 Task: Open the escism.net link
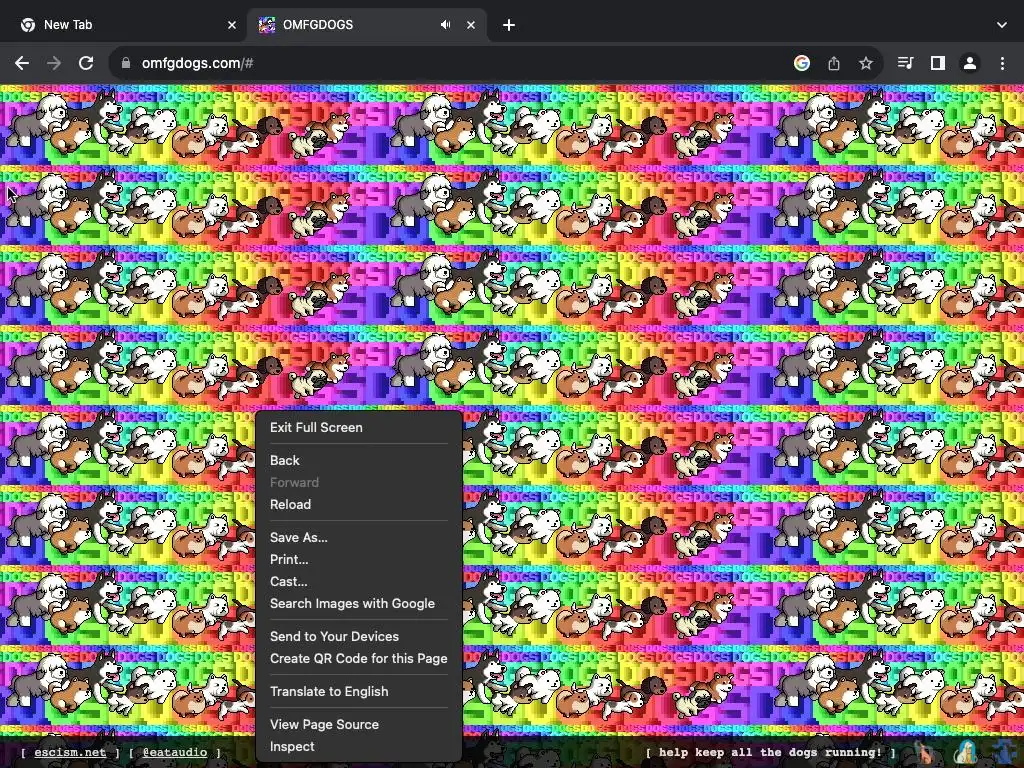(x=70, y=752)
